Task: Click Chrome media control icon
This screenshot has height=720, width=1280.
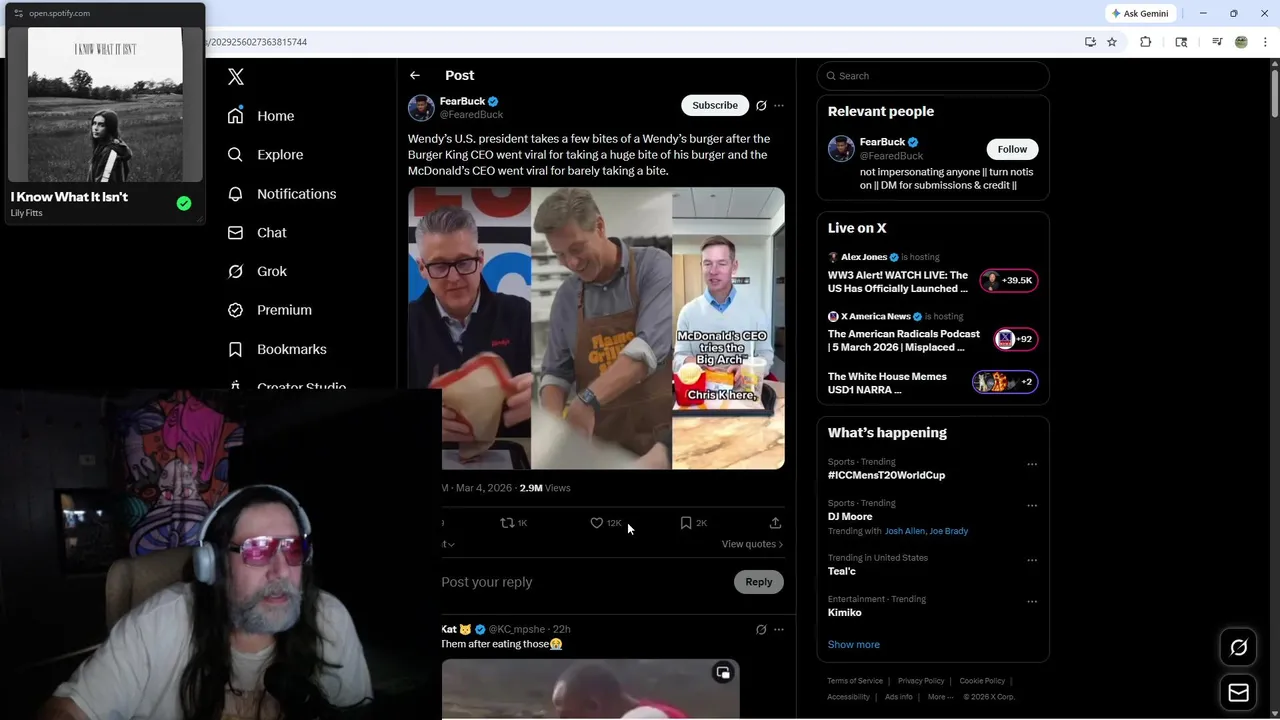Action: [1217, 42]
